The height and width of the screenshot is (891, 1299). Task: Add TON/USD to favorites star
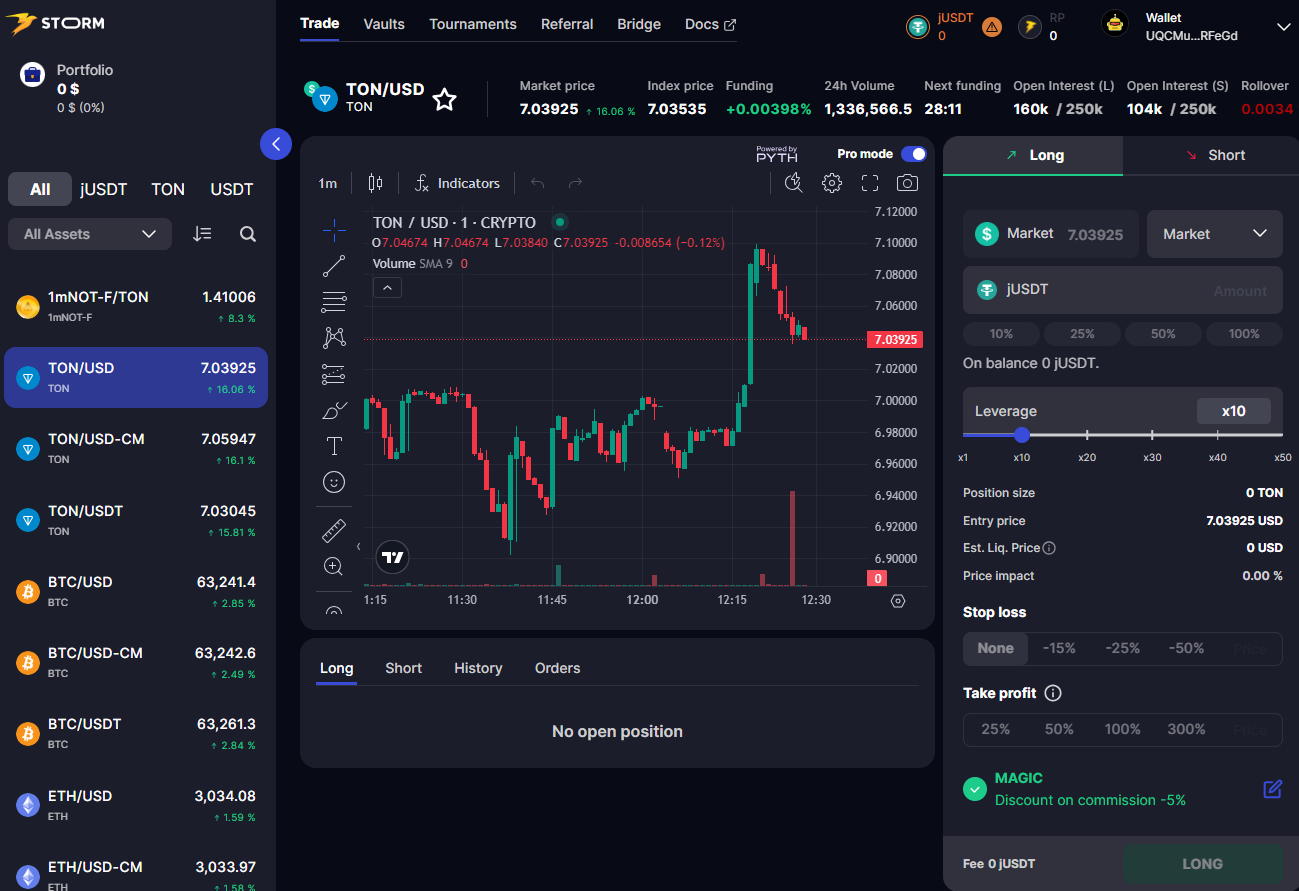[444, 99]
